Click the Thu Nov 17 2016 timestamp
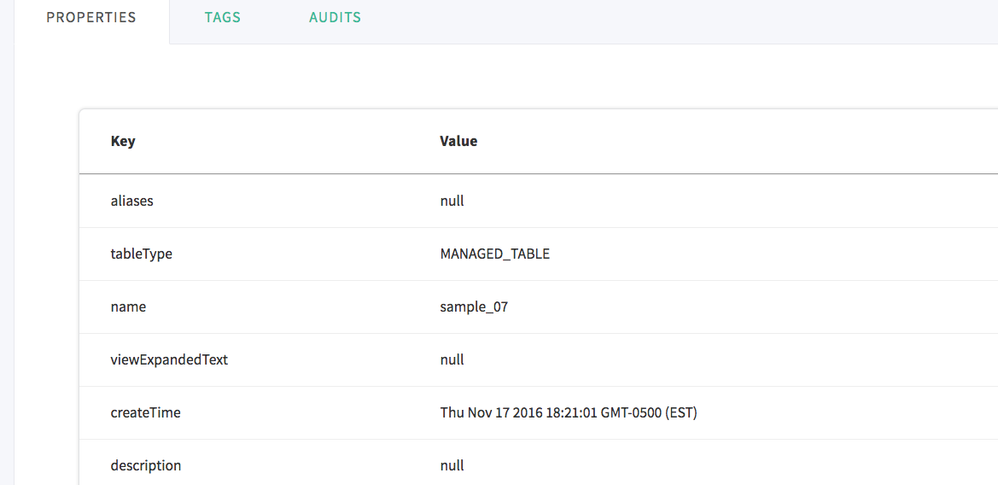 (x=568, y=412)
